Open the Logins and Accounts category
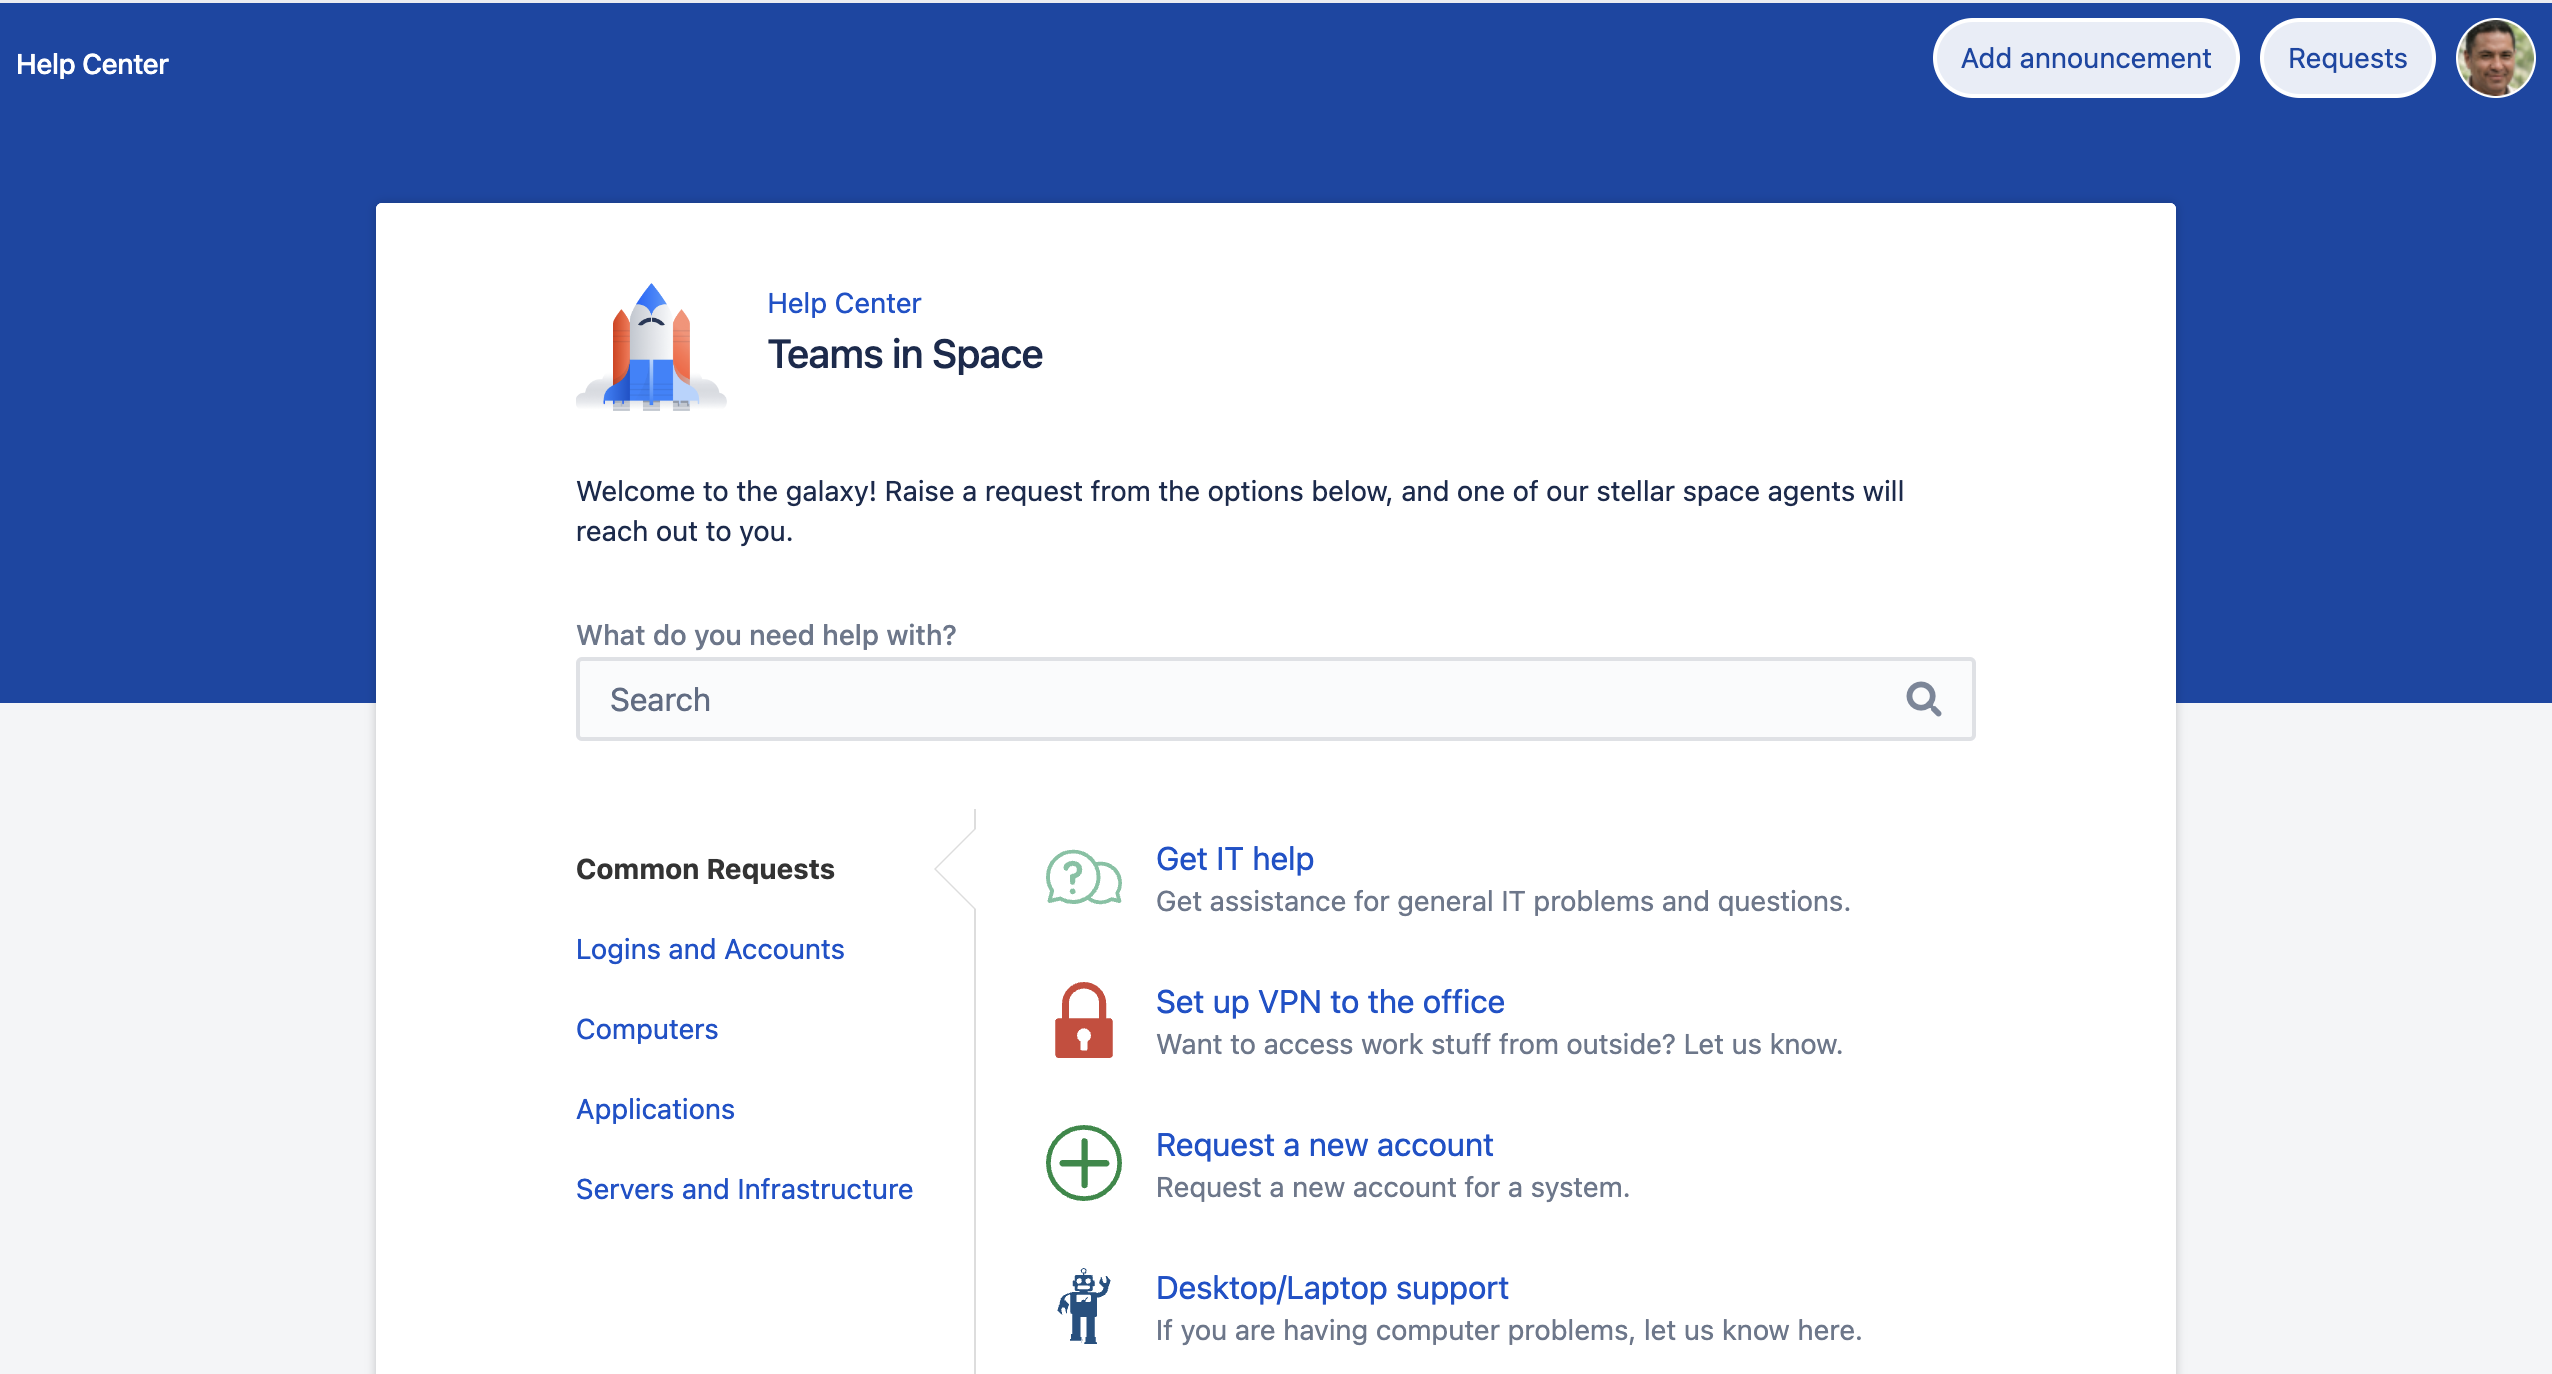2552x1374 pixels. point(710,948)
